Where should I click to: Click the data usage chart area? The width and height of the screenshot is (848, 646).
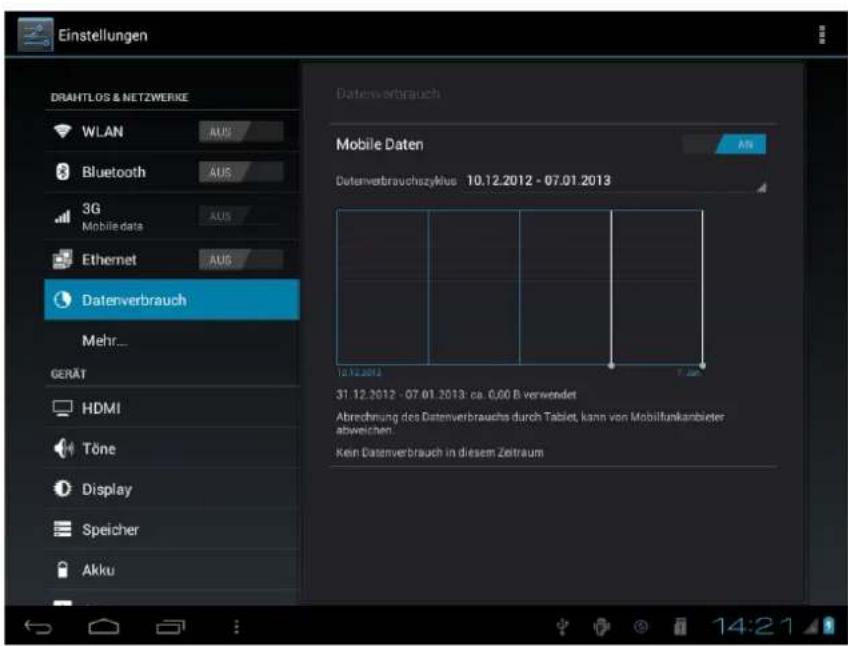(519, 287)
